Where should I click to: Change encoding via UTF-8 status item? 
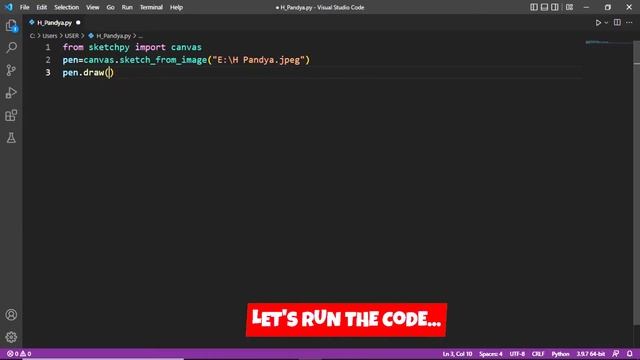click(517, 354)
